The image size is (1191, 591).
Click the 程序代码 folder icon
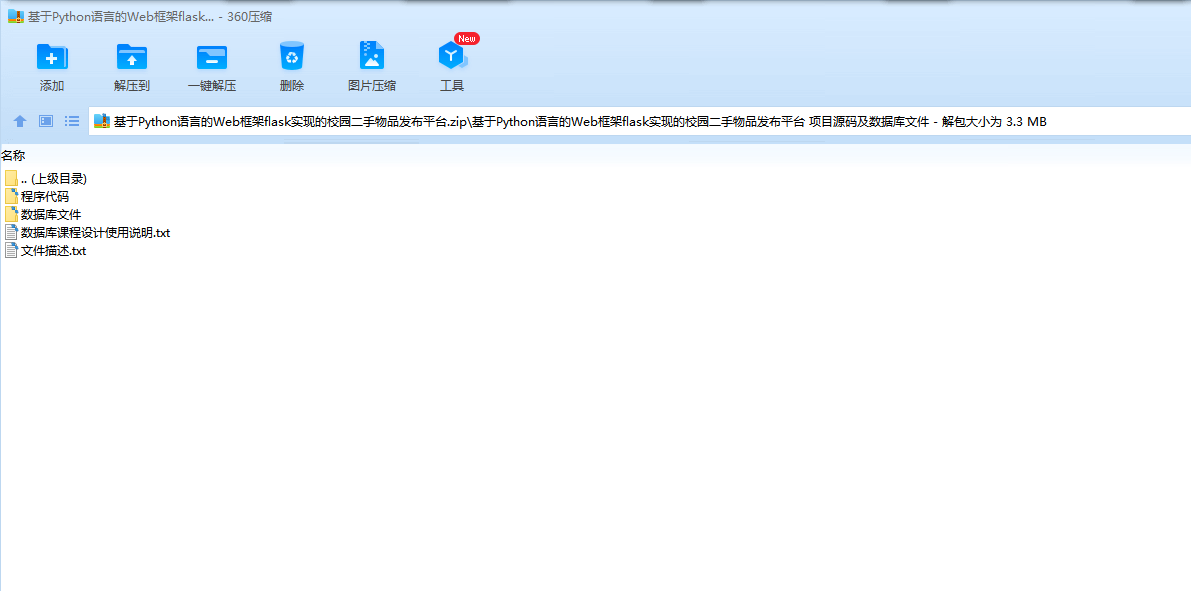pos(11,196)
